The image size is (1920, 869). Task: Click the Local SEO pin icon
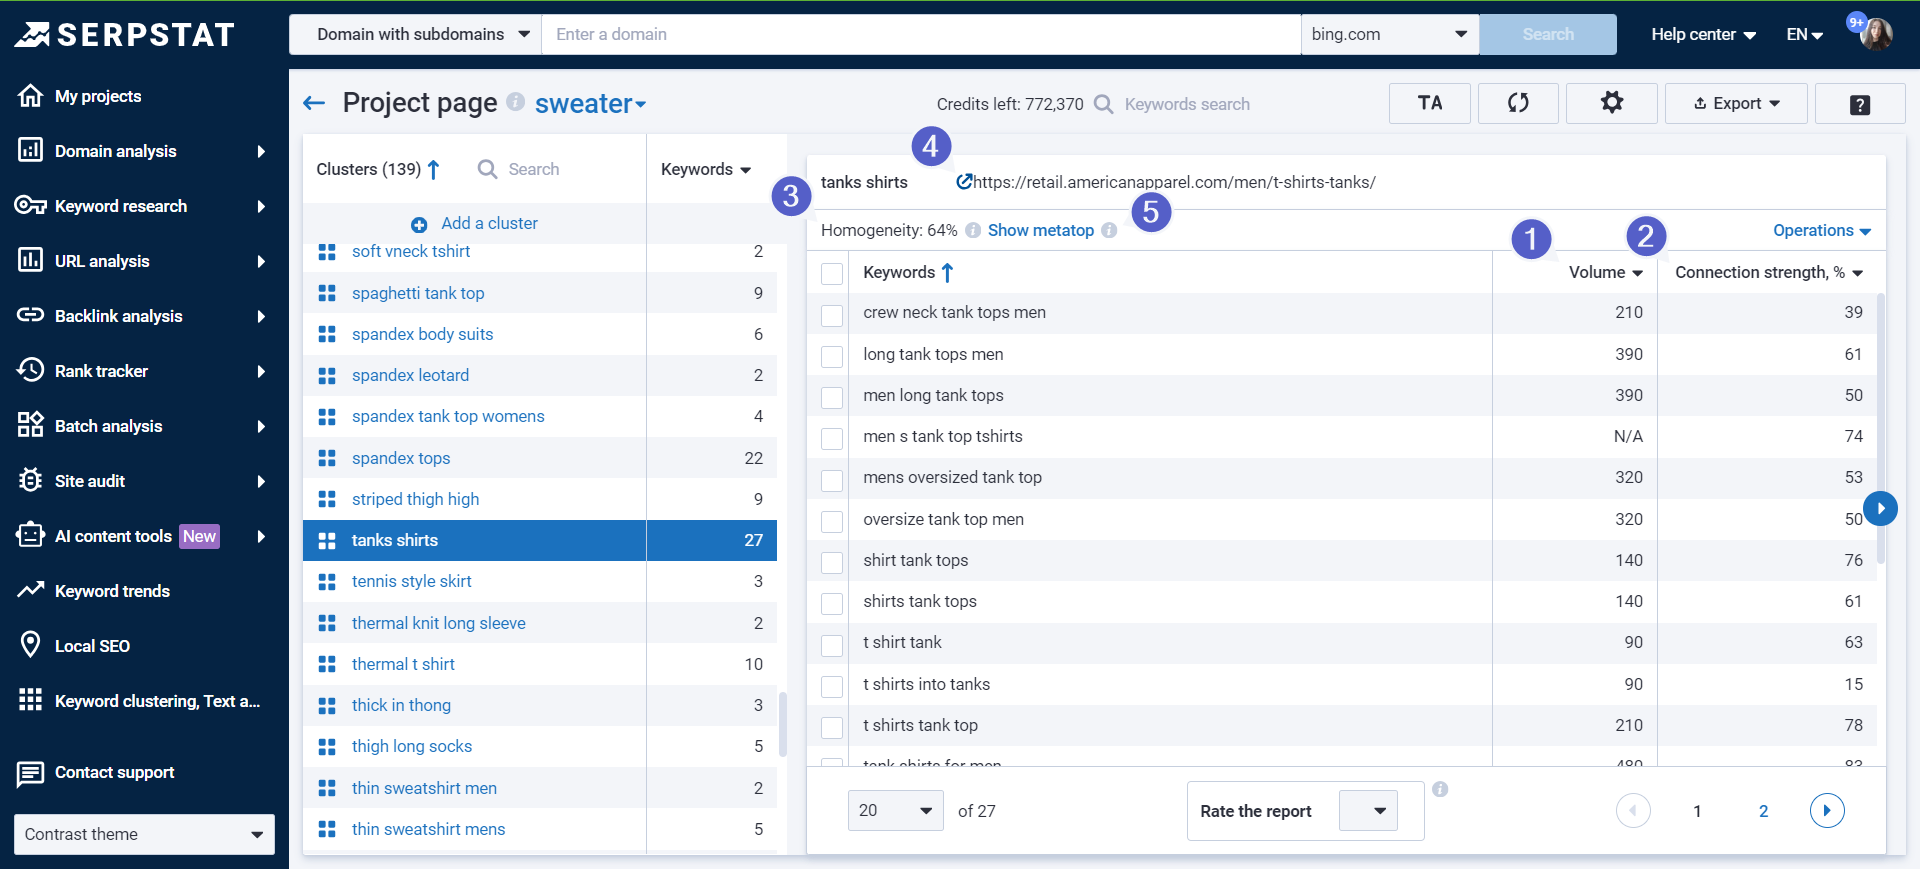pyautogui.click(x=31, y=646)
